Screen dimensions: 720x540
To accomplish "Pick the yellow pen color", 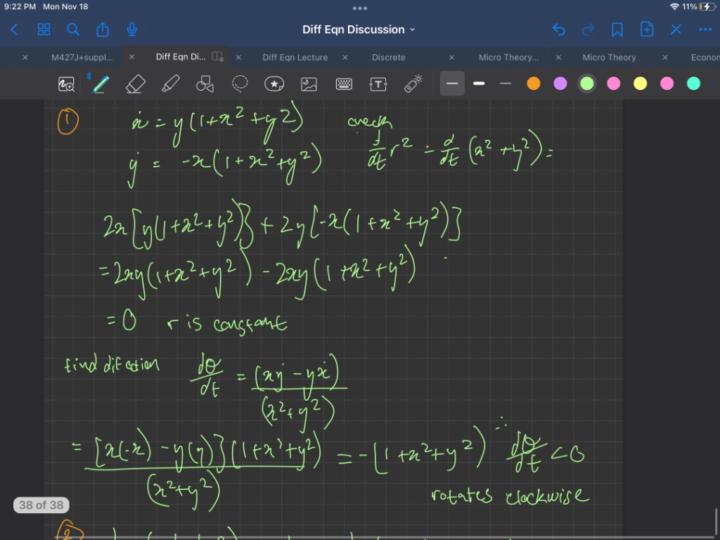I will 641,84.
